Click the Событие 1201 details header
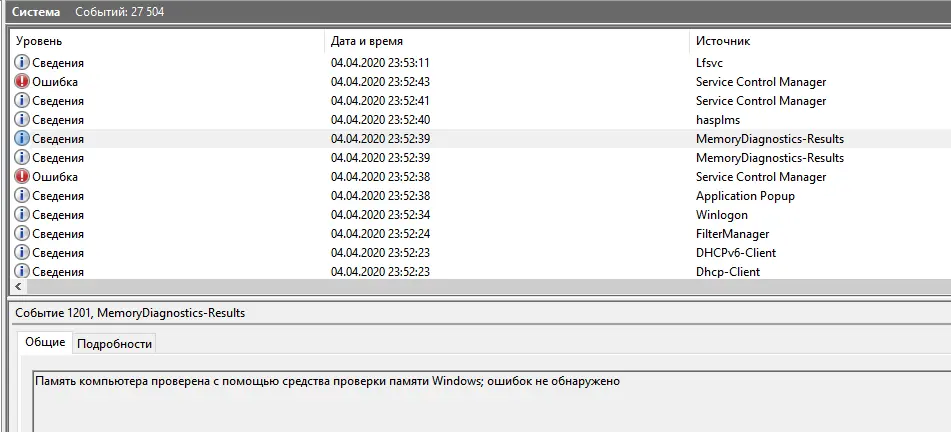 point(130,313)
